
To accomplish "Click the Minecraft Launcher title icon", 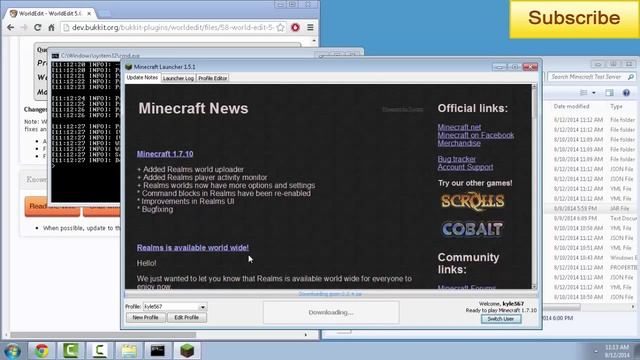I will 129,67.
